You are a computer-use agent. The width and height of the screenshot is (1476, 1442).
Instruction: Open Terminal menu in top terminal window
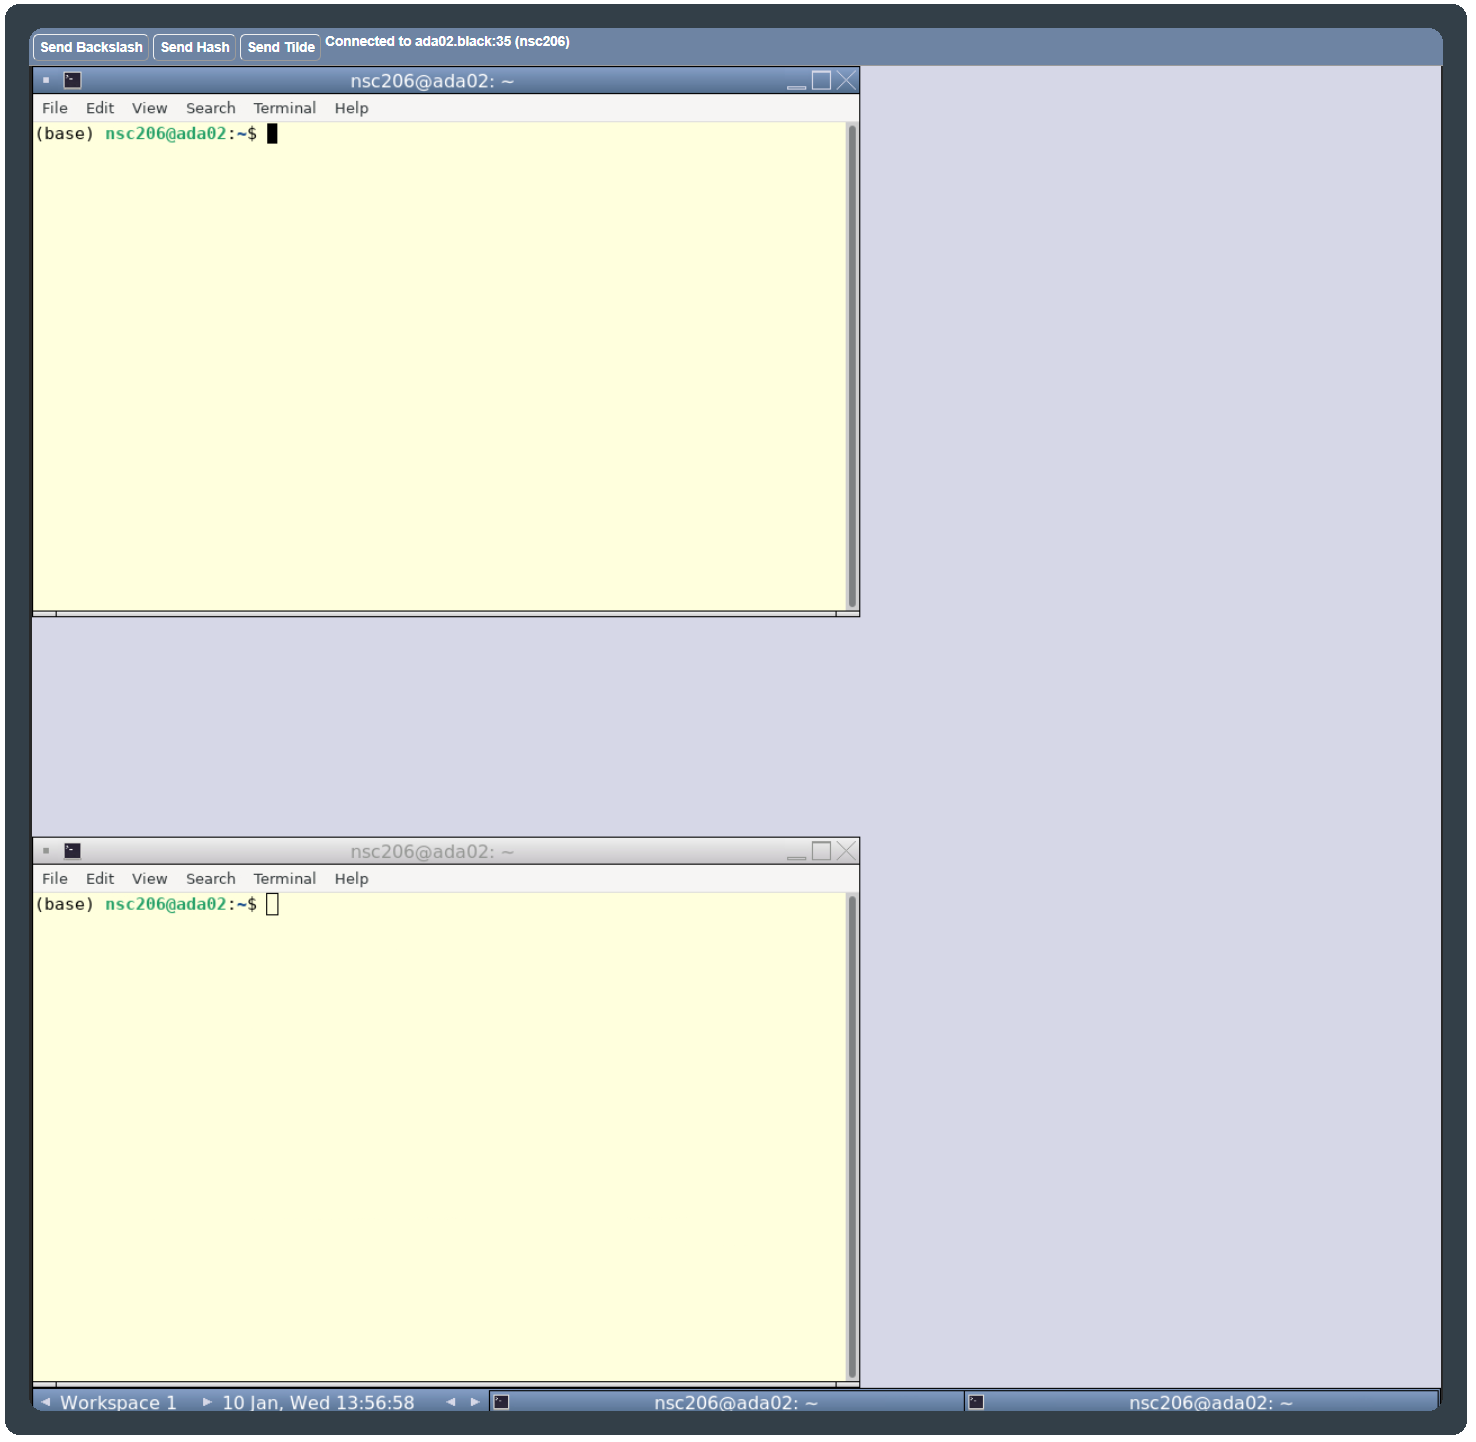tap(285, 108)
